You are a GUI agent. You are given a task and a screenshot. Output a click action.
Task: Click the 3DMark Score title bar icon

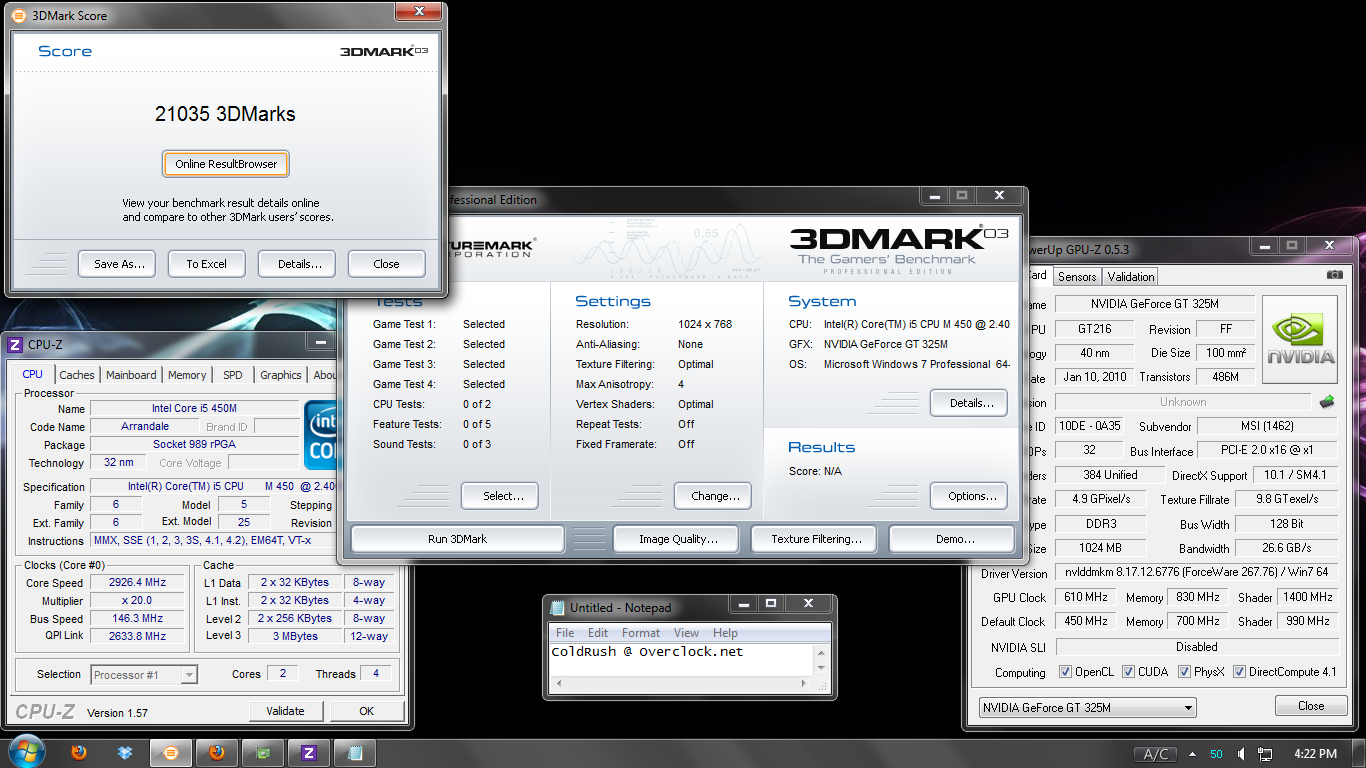[18, 16]
